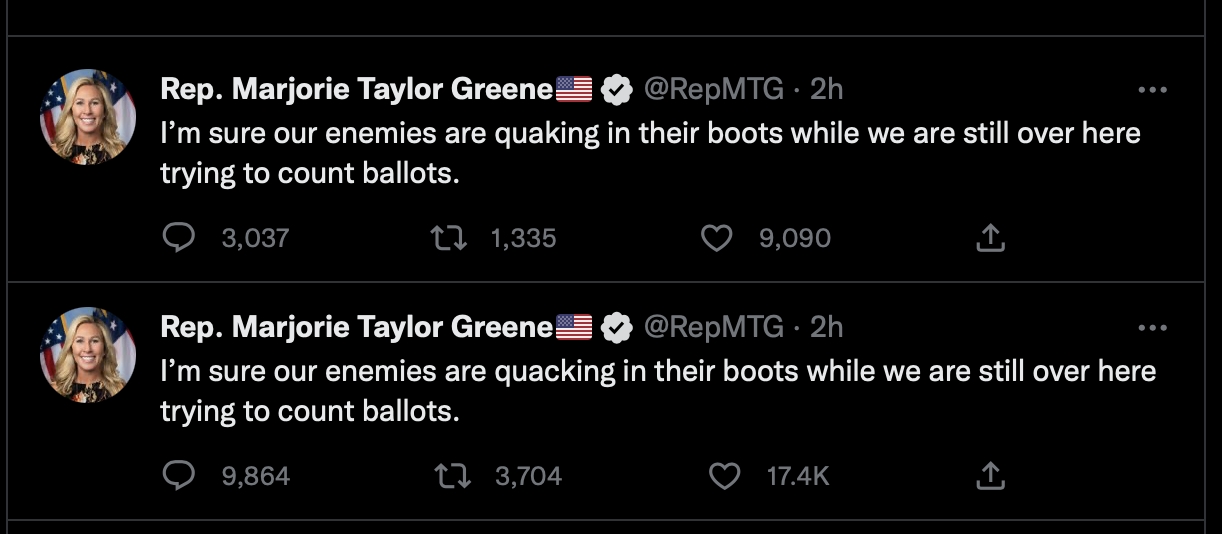1222x534 pixels.
Task: Open the "quacking" tweet text to view the thread
Action: [600, 390]
